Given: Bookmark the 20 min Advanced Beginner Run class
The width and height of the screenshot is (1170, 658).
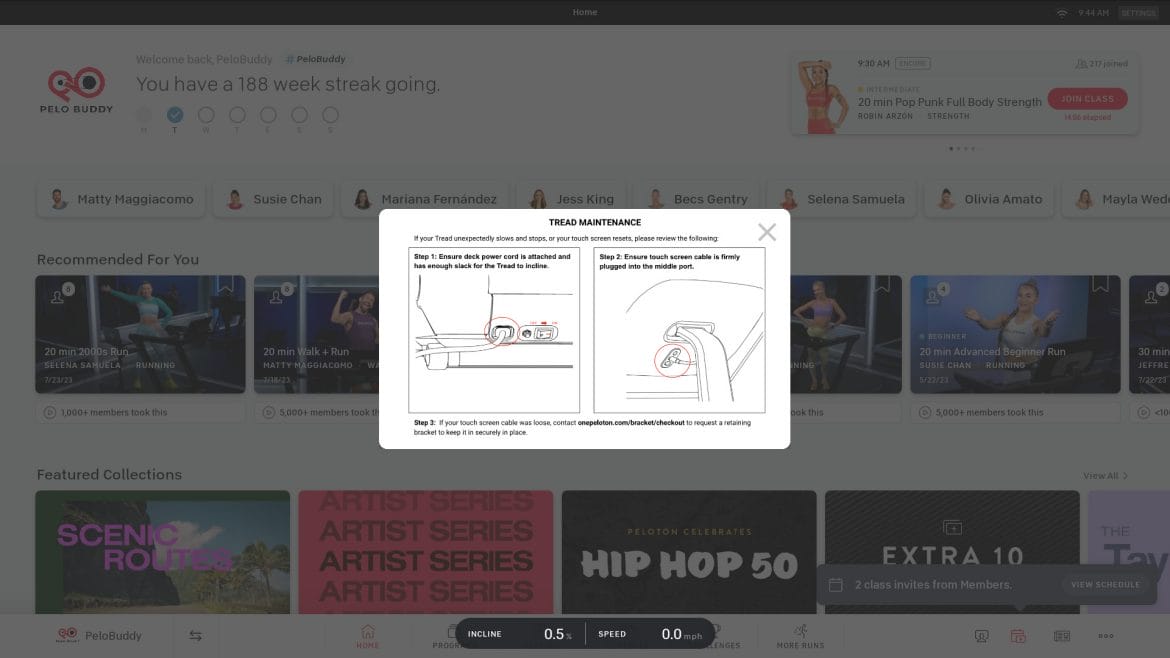Looking at the screenshot, I should (x=1101, y=284).
